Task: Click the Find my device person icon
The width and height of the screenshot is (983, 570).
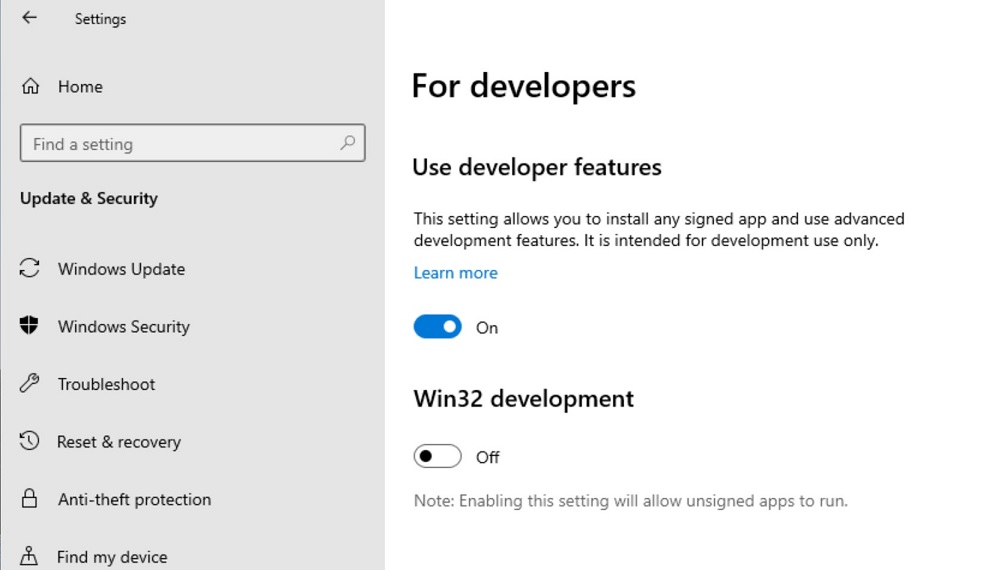Action: tap(30, 556)
